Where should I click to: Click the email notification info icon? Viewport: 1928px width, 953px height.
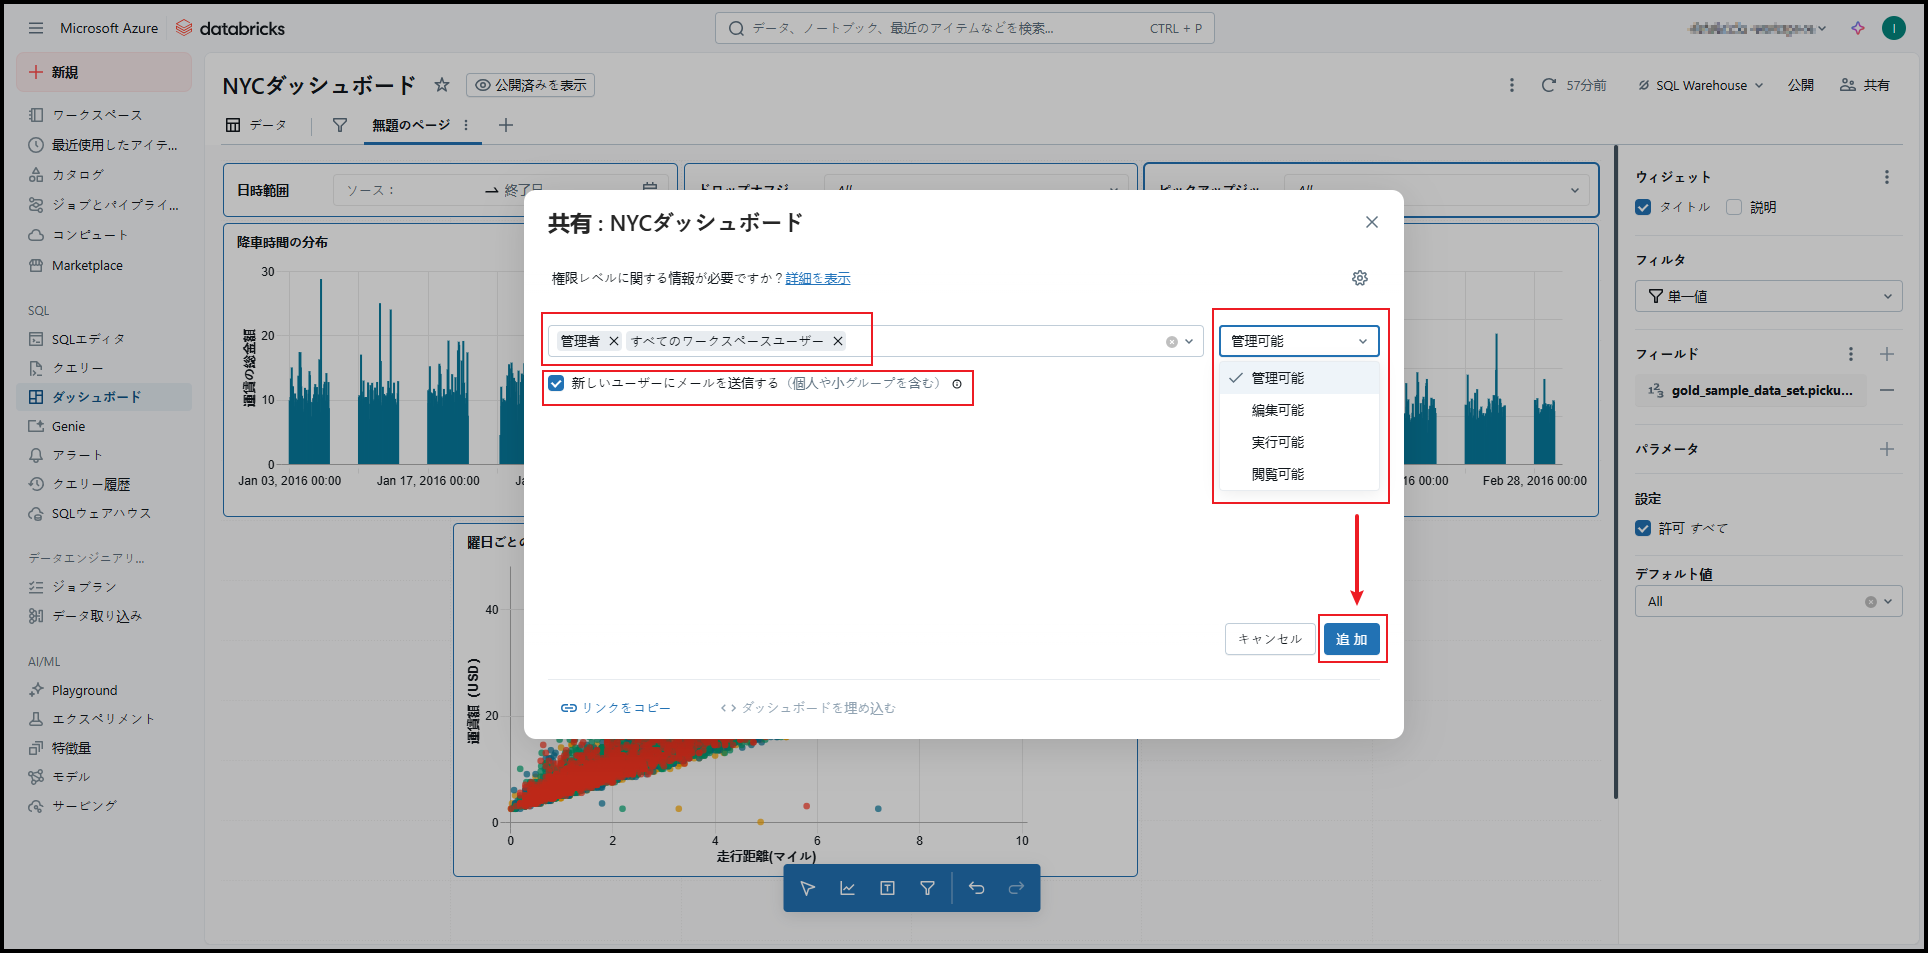[957, 384]
